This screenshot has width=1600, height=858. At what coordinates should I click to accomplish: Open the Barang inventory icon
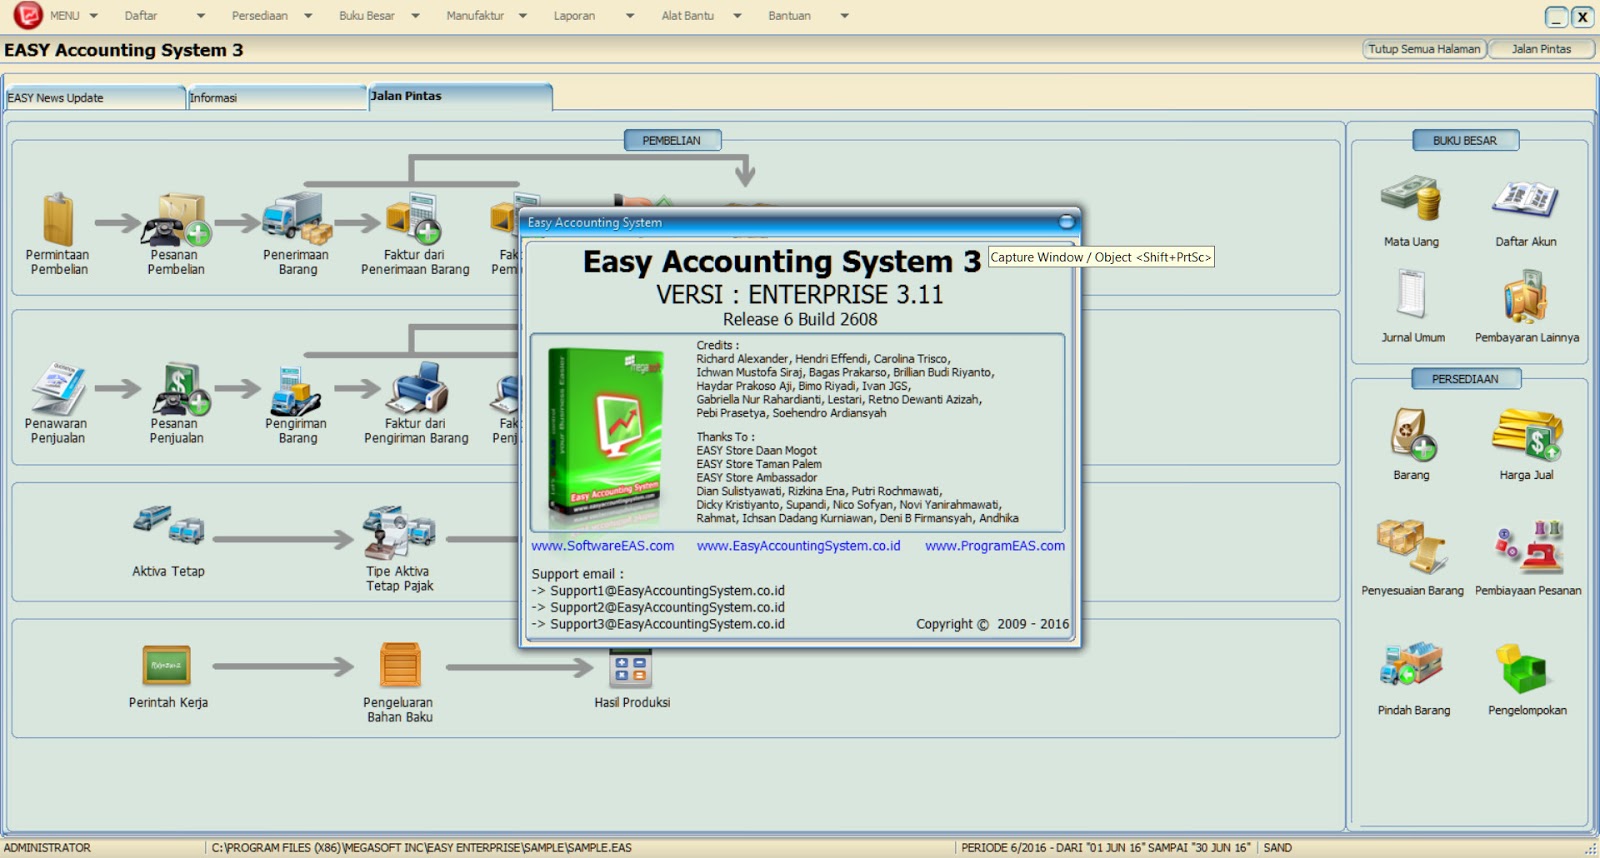click(x=1413, y=433)
